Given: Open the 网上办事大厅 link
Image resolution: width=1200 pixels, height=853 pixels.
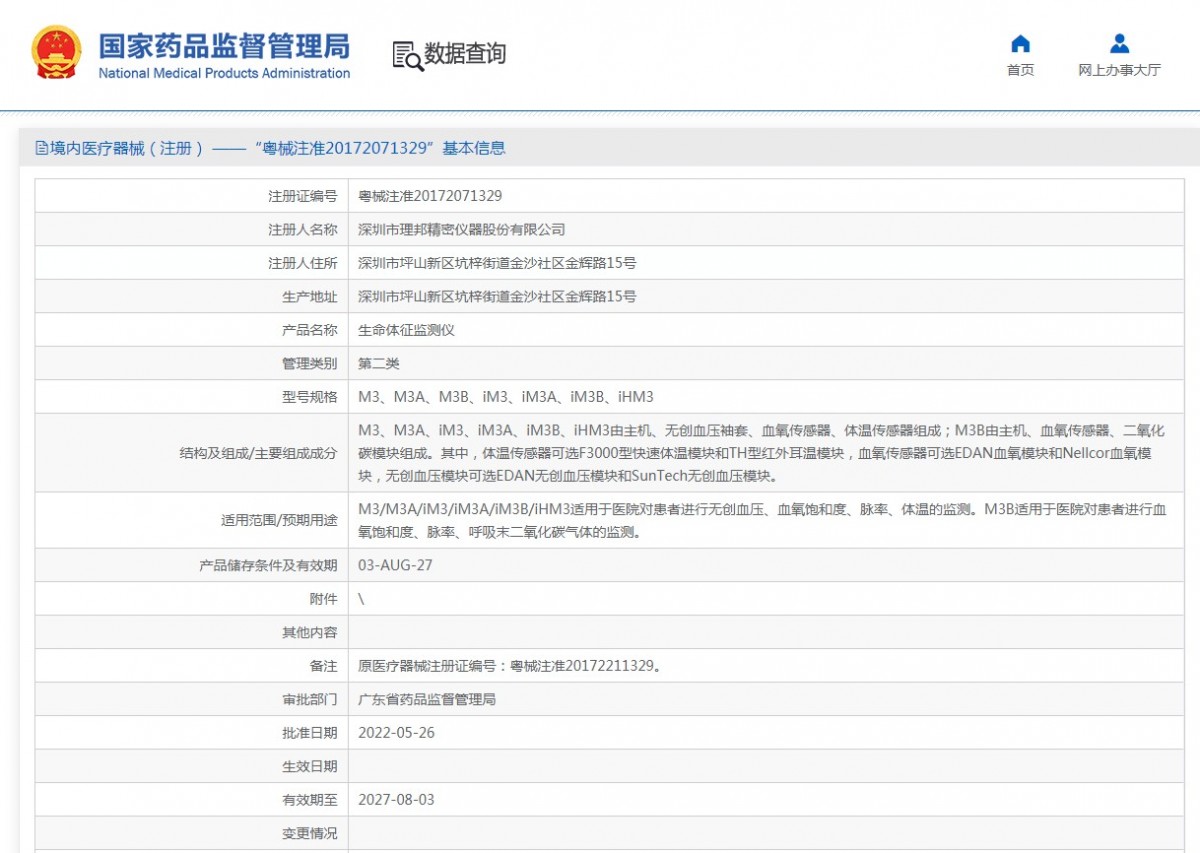Looking at the screenshot, I should tap(1120, 70).
